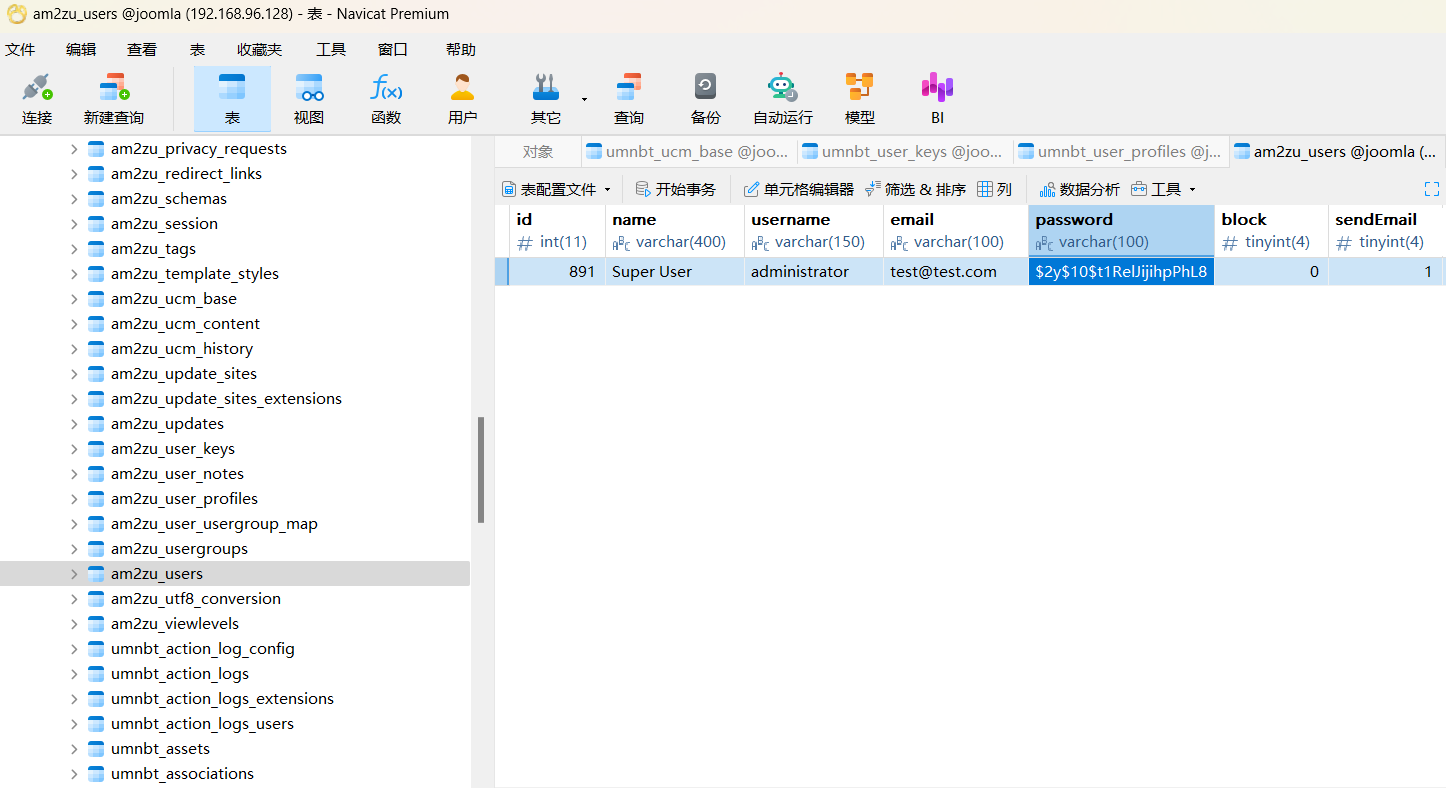Open the 自动运行 automation icon
This screenshot has width=1446, height=788.
[783, 99]
